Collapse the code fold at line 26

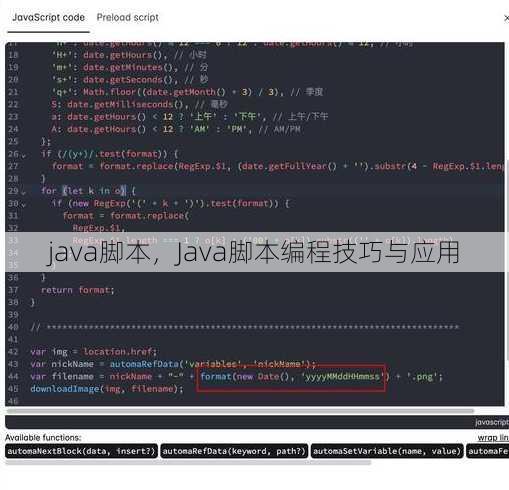tap(23, 155)
